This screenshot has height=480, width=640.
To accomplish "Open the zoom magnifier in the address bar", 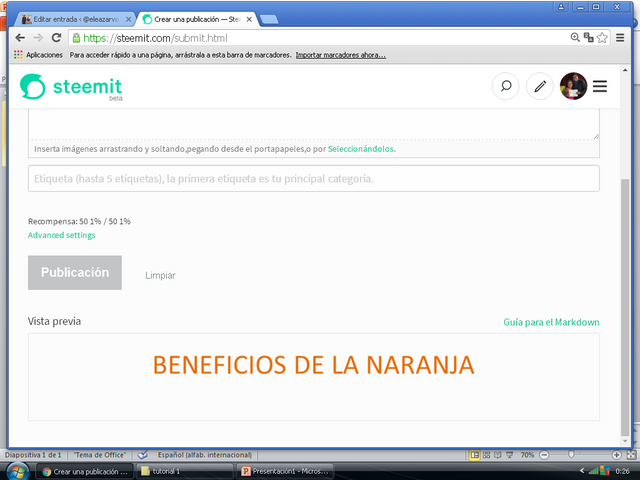I will point(575,38).
